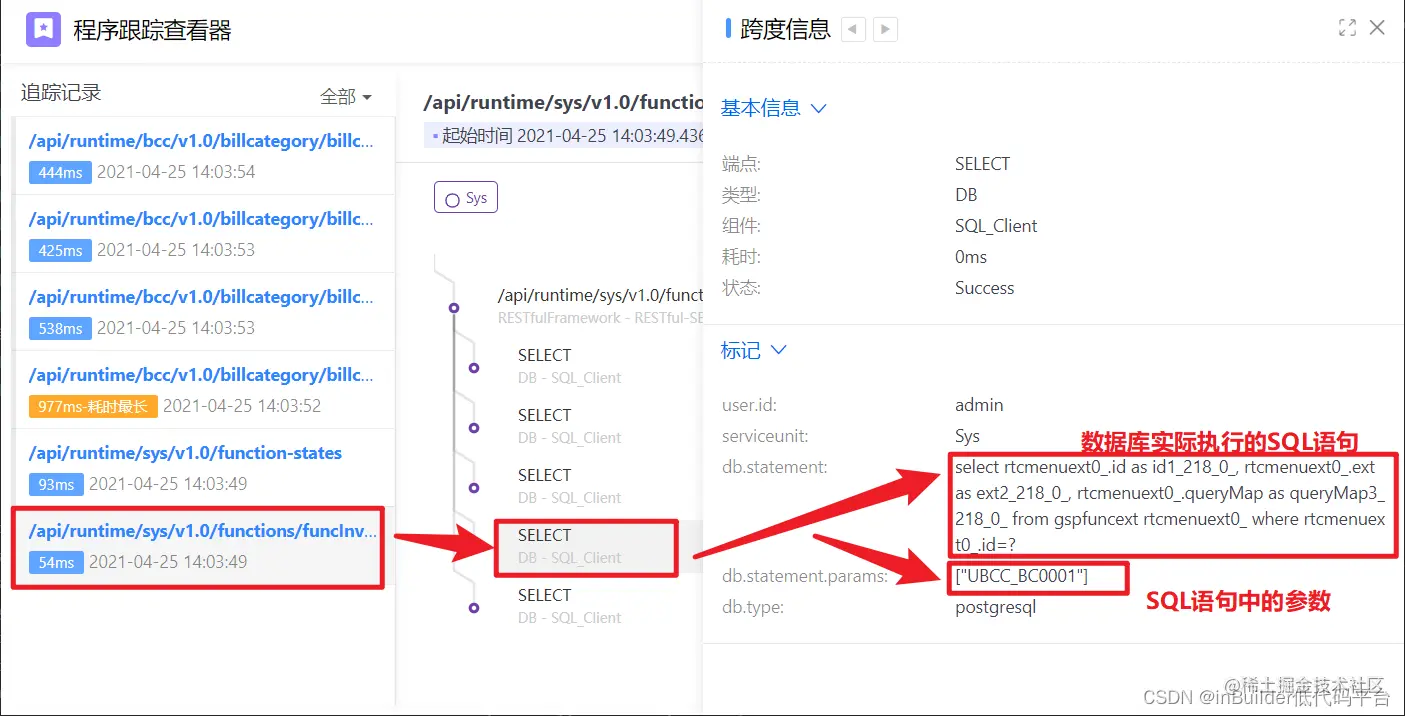Collapse the 基本信息 section

tap(774, 108)
